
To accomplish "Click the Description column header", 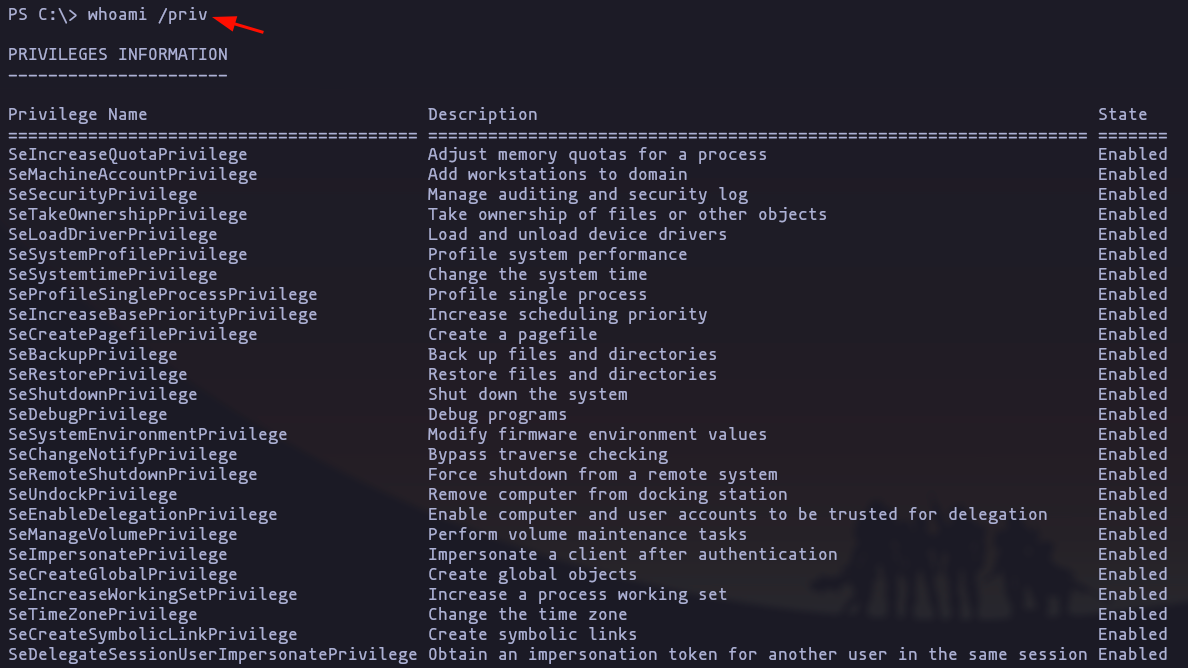I will pos(483,114).
